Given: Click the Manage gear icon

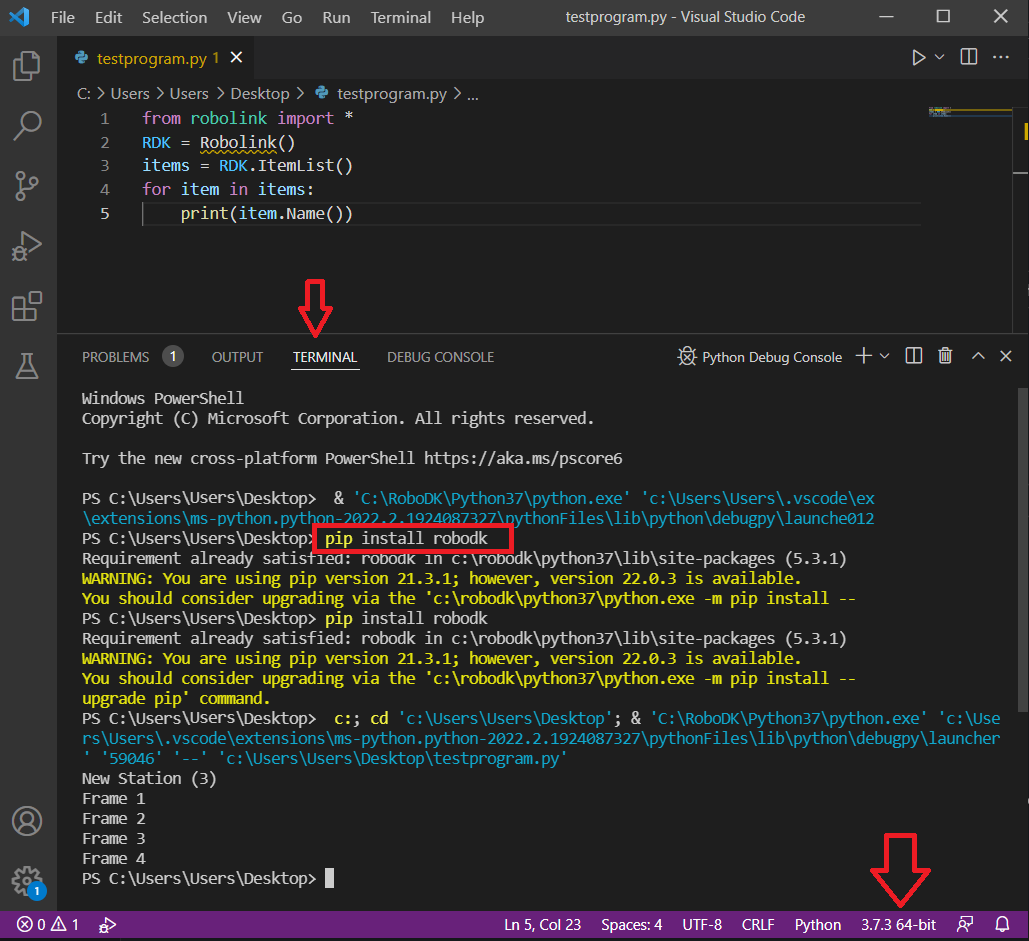Looking at the screenshot, I should 27,880.
